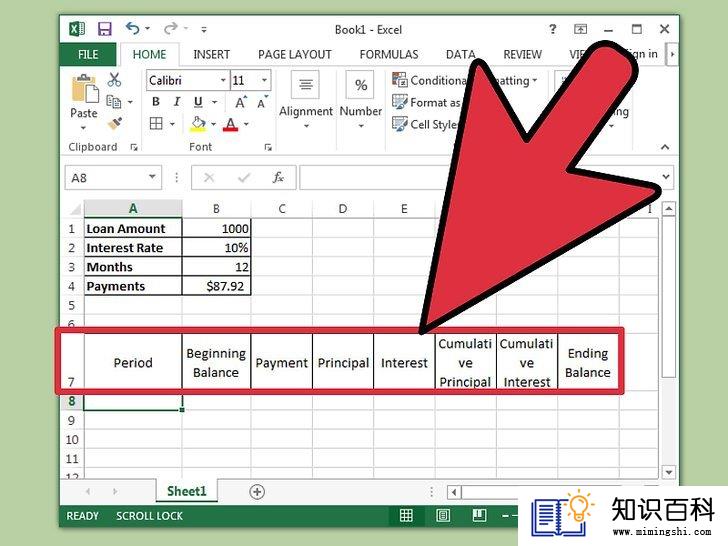Select column A header
The width and height of the screenshot is (728, 546).
(x=133, y=208)
